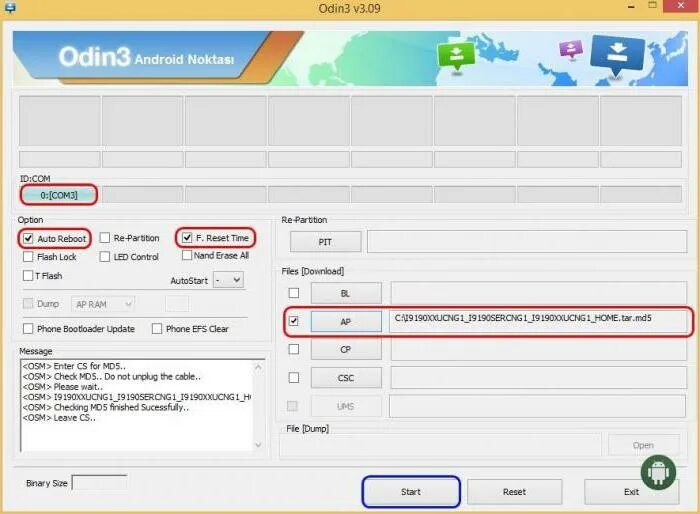
Task: Click the 'Checking MD5 finished Sucessfully..' log line
Action: [x=106, y=407]
